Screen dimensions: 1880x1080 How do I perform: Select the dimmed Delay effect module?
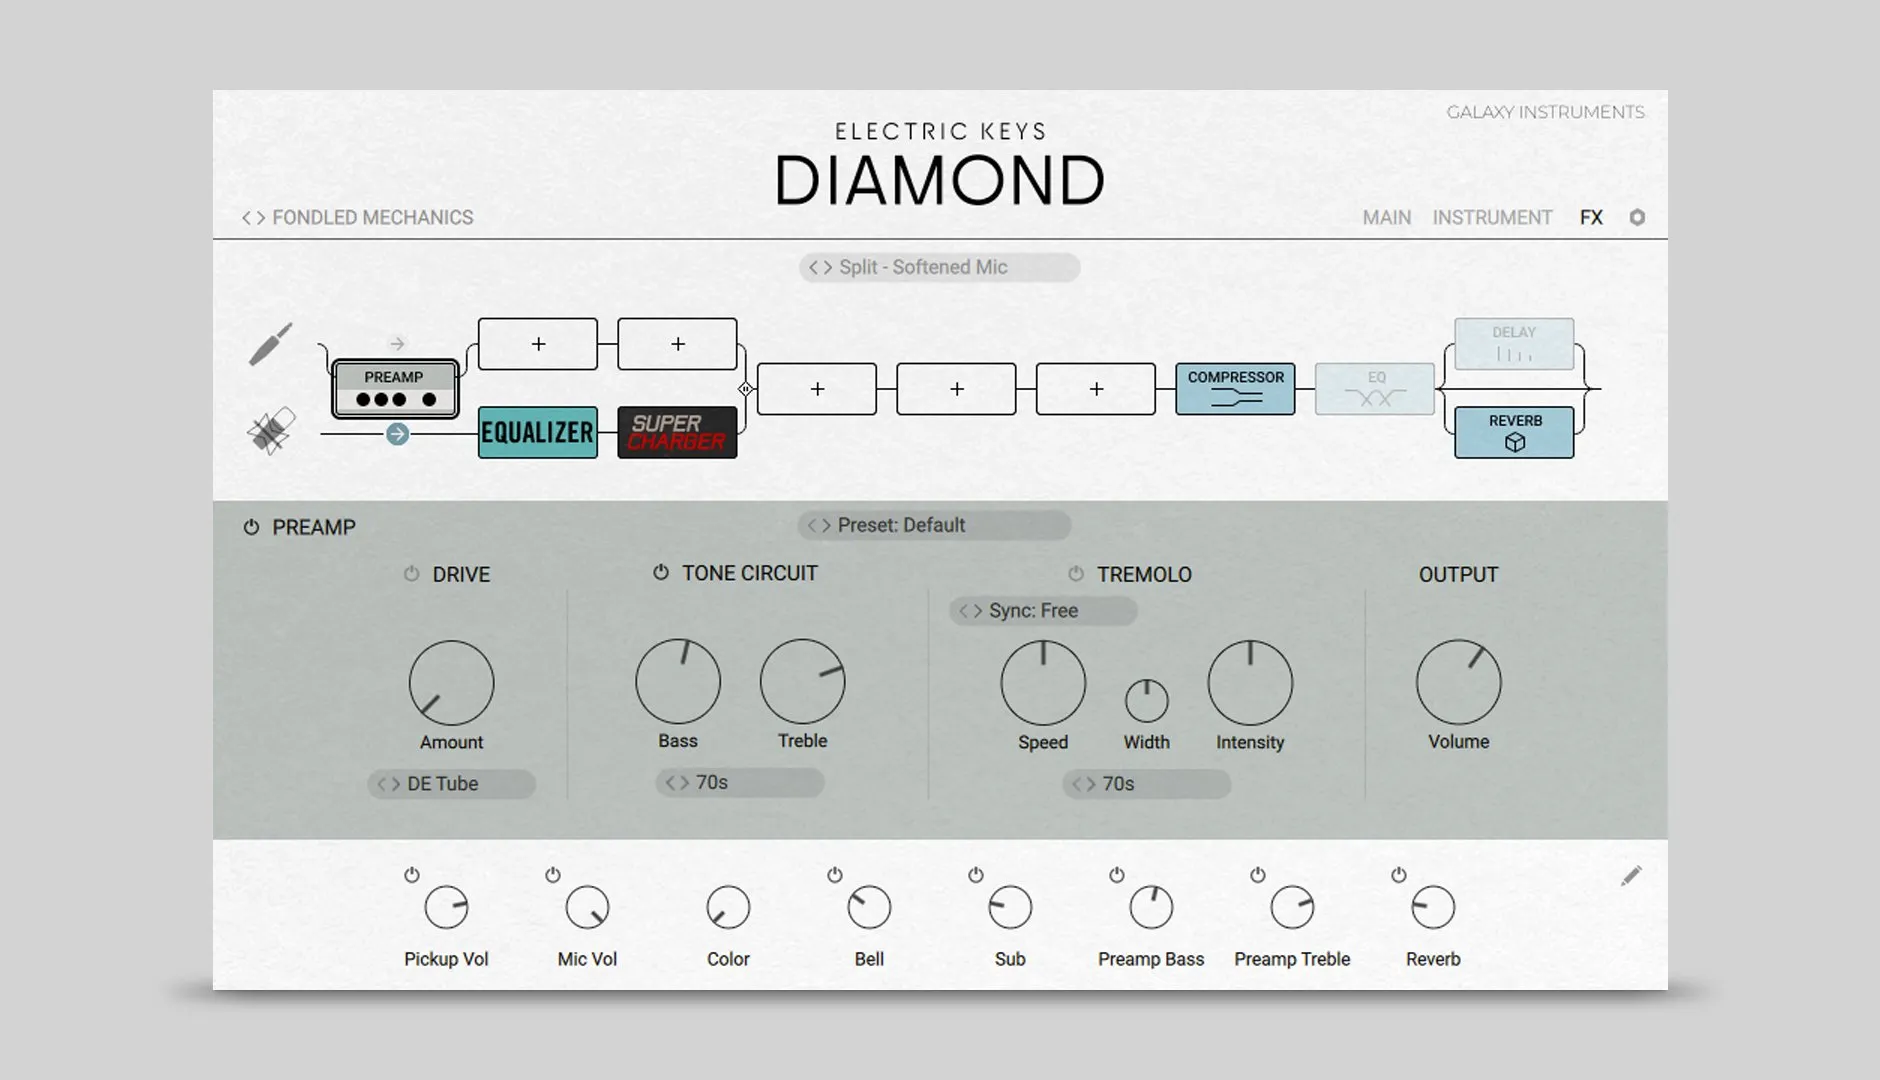pos(1514,344)
